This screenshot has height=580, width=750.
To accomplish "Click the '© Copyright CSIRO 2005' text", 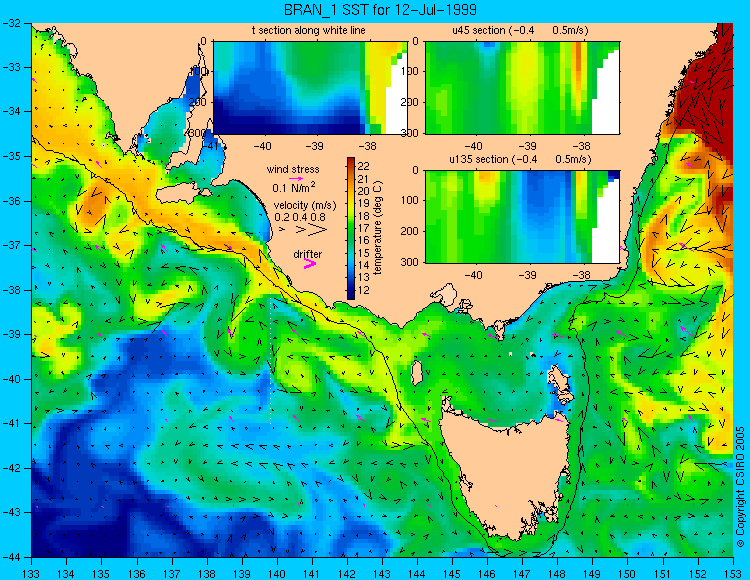I will [x=740, y=487].
